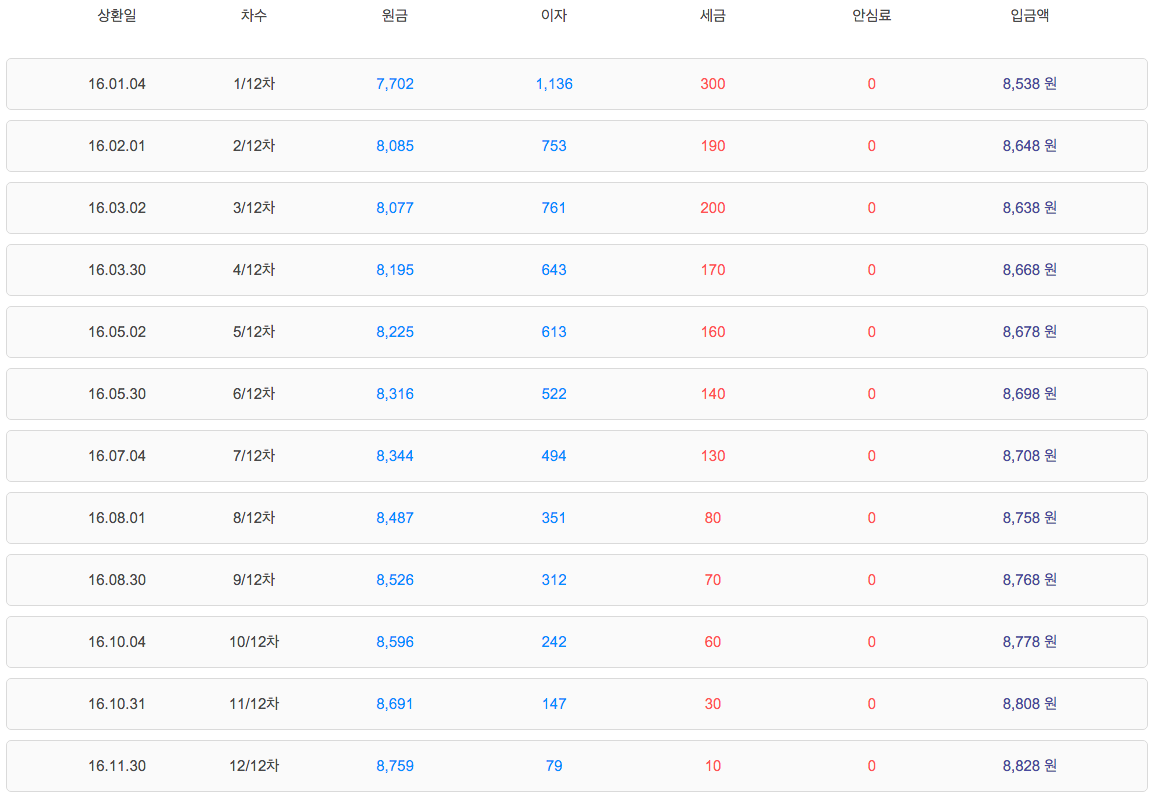Click deposit amount 8,698 원
The height and width of the screenshot is (798, 1154).
[x=1029, y=394]
